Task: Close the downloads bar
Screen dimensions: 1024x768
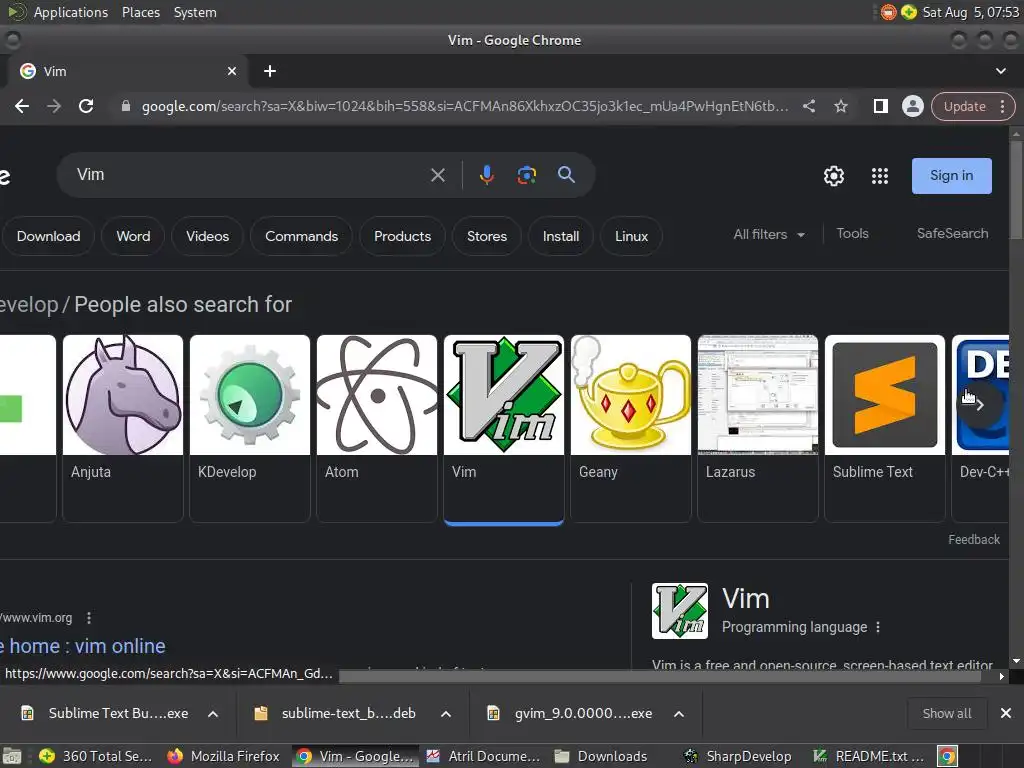Action: pyautogui.click(x=1006, y=713)
